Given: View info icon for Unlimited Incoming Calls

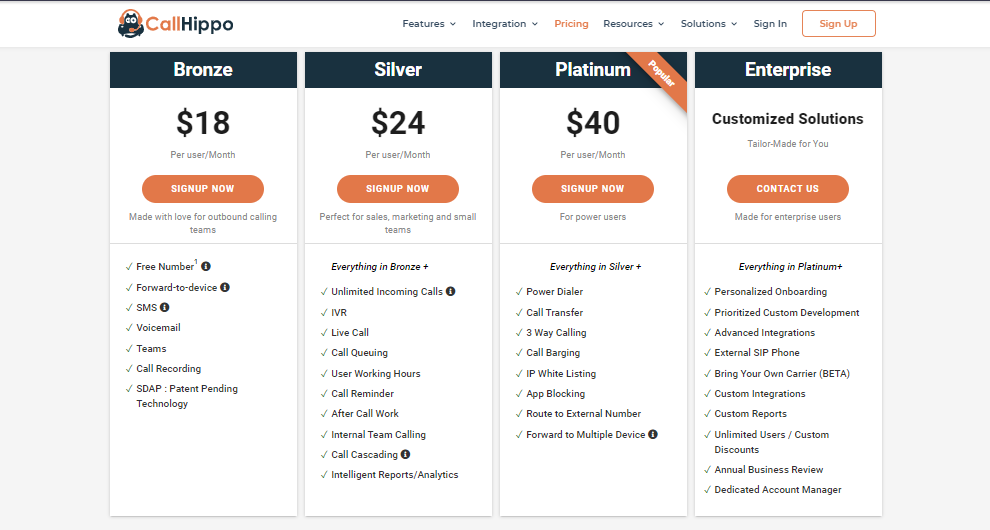Looking at the screenshot, I should tap(450, 291).
